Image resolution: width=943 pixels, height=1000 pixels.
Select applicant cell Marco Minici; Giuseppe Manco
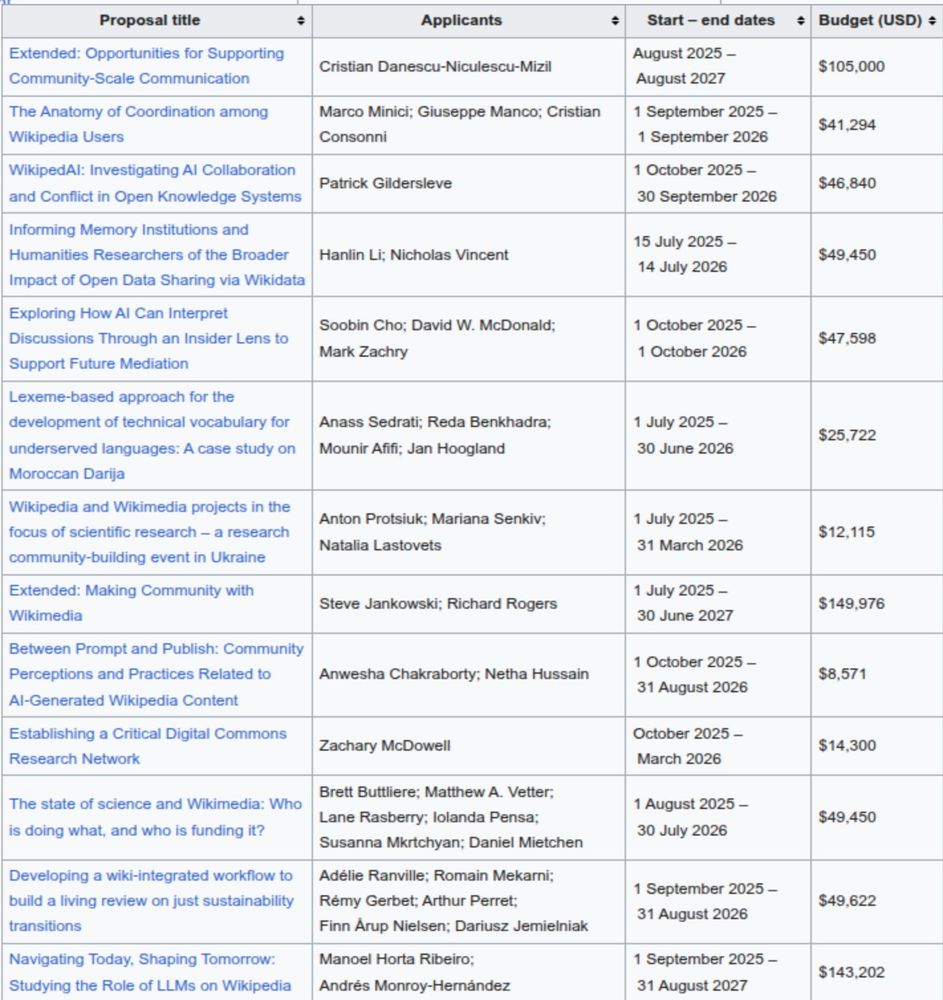(469, 125)
